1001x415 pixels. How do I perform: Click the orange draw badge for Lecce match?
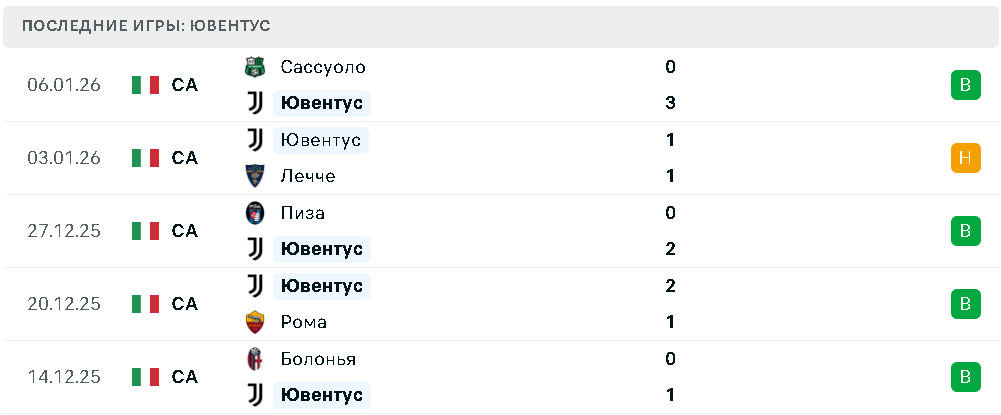[965, 158]
